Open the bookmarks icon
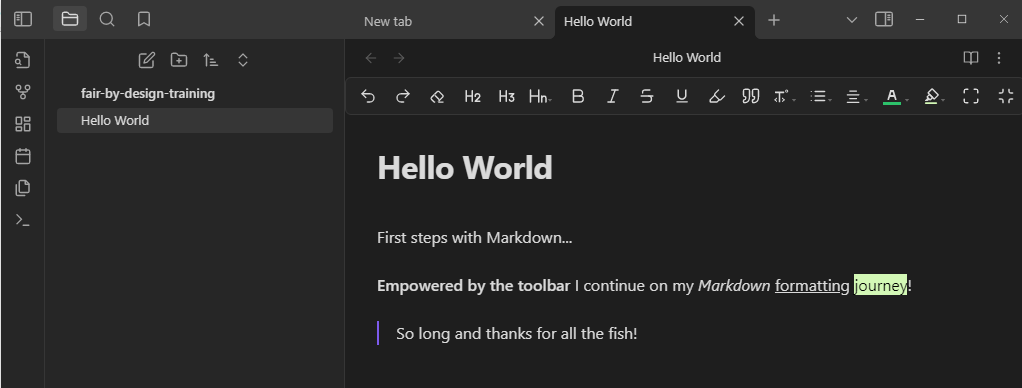 (144, 20)
